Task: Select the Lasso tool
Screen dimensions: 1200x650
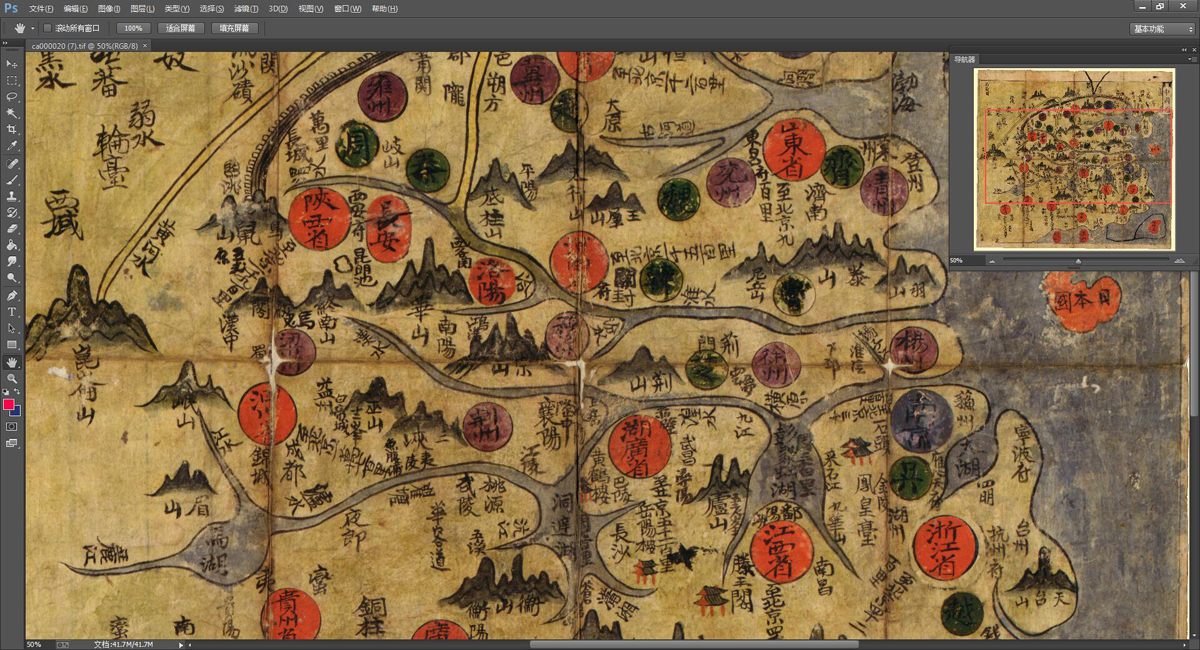Action: point(12,96)
